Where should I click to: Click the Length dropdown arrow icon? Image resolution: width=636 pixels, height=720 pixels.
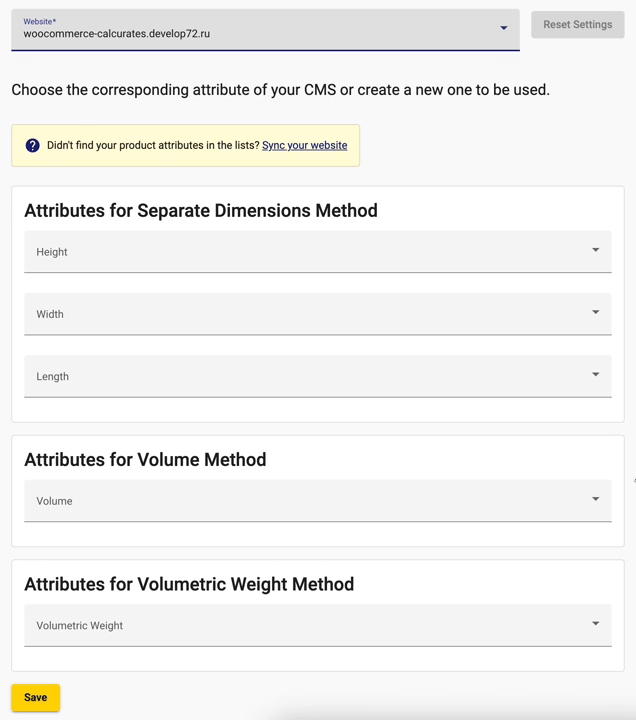[x=596, y=374]
